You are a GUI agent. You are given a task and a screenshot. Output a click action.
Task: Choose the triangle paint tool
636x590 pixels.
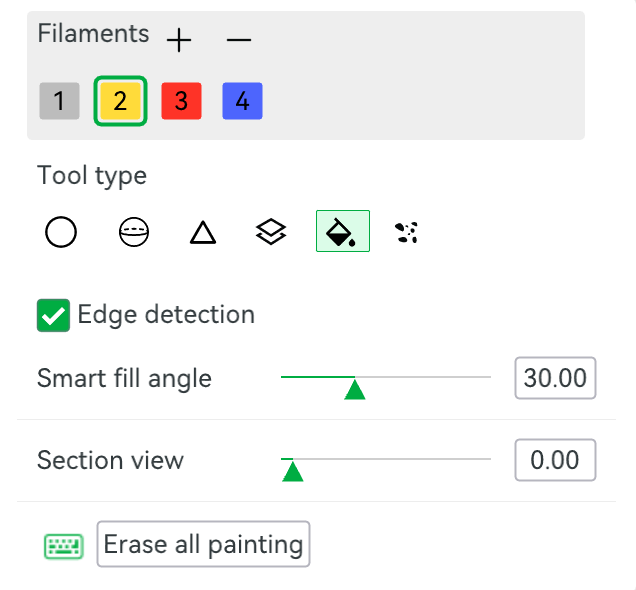(203, 233)
